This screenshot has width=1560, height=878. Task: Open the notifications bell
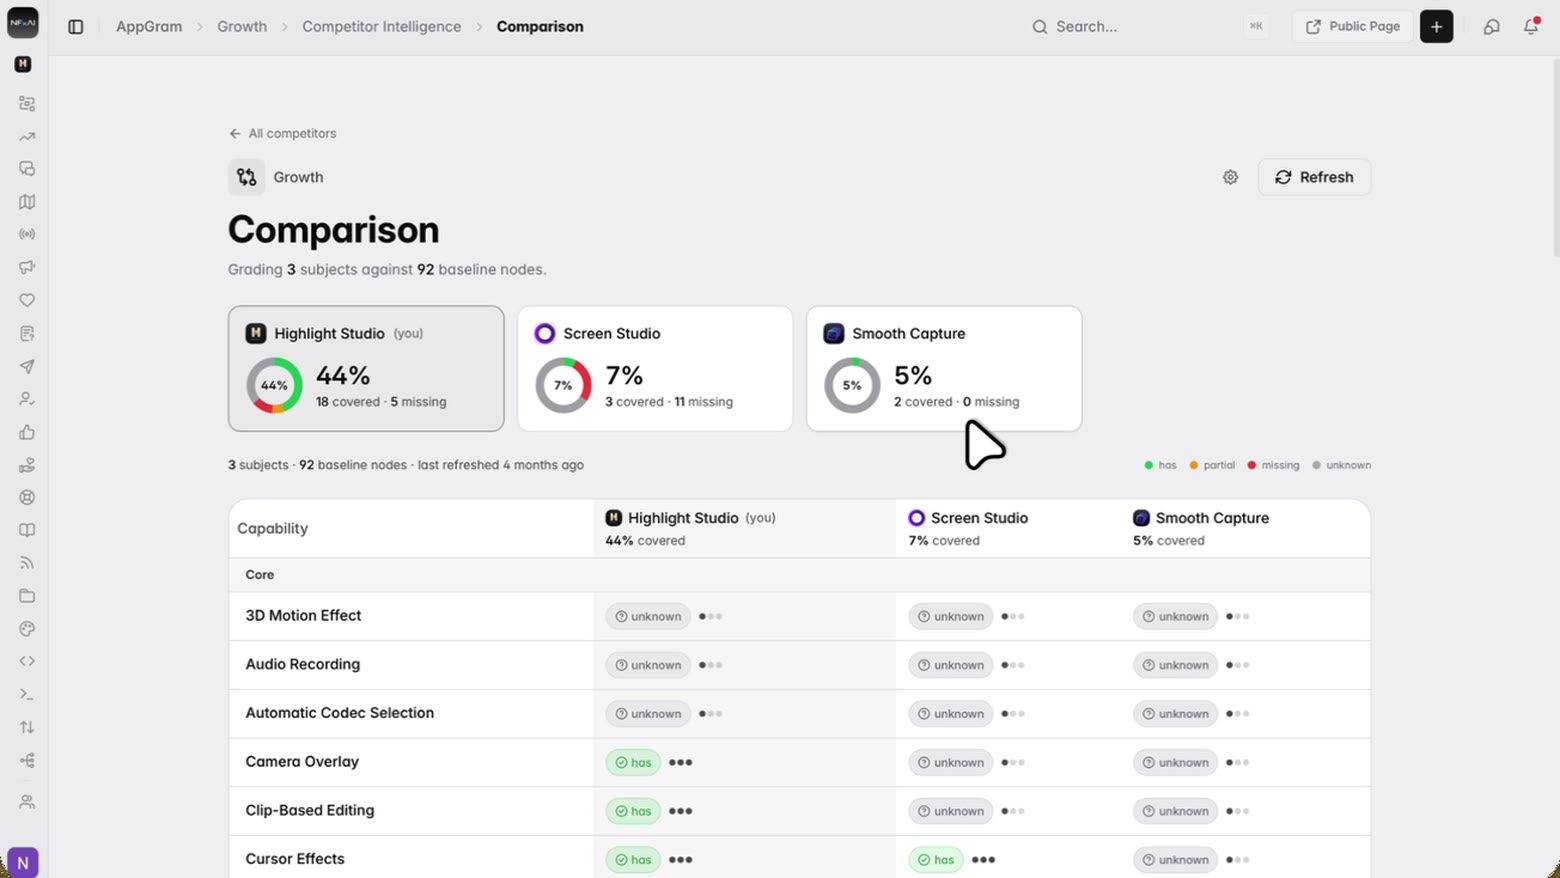(1531, 27)
